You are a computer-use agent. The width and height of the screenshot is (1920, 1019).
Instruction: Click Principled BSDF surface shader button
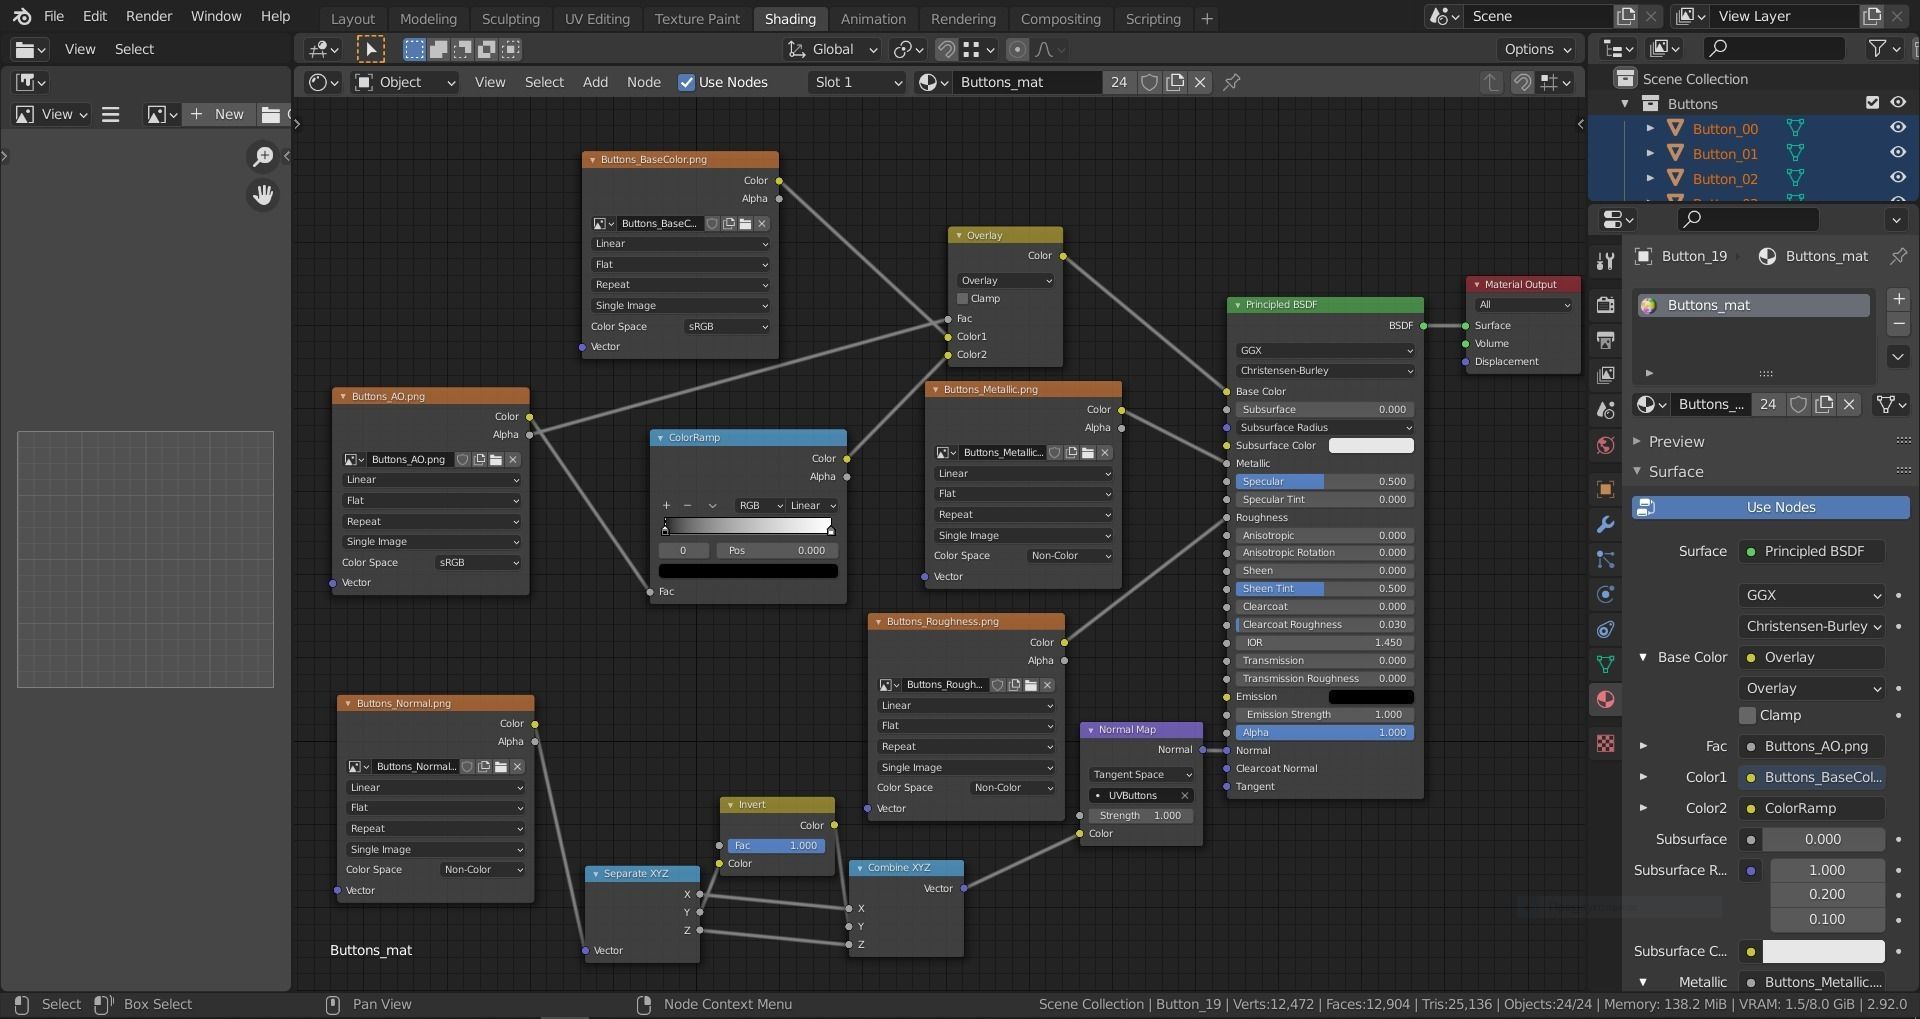click(1812, 551)
